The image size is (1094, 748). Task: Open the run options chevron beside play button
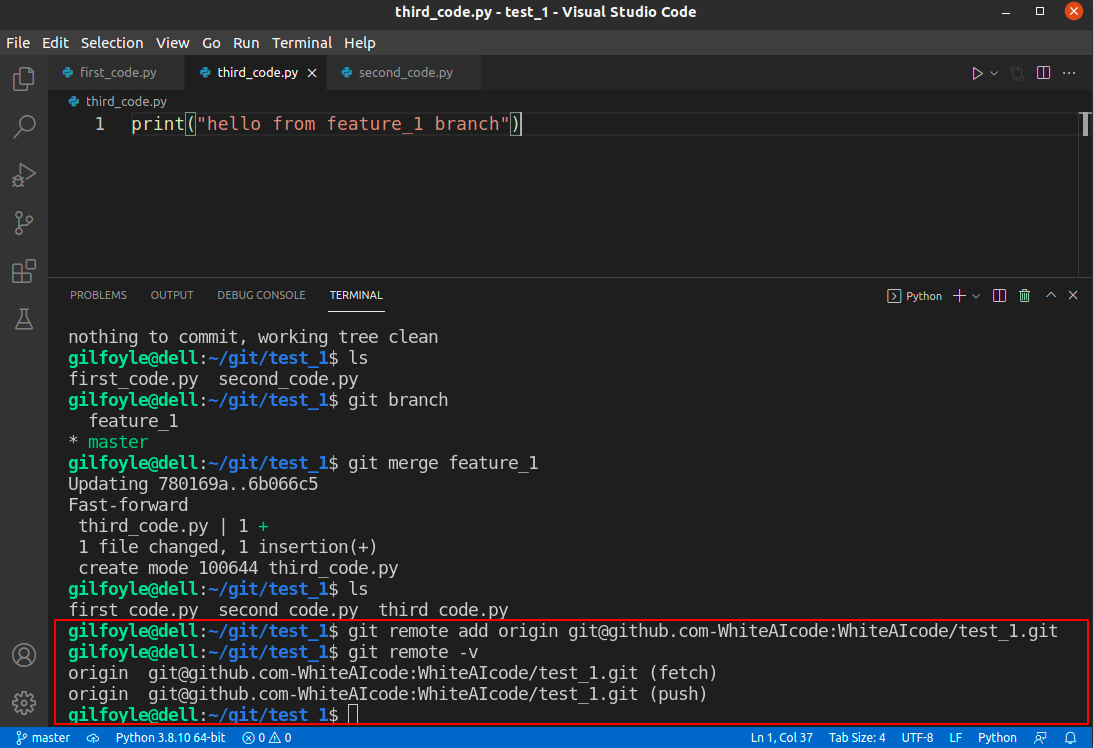pos(992,72)
